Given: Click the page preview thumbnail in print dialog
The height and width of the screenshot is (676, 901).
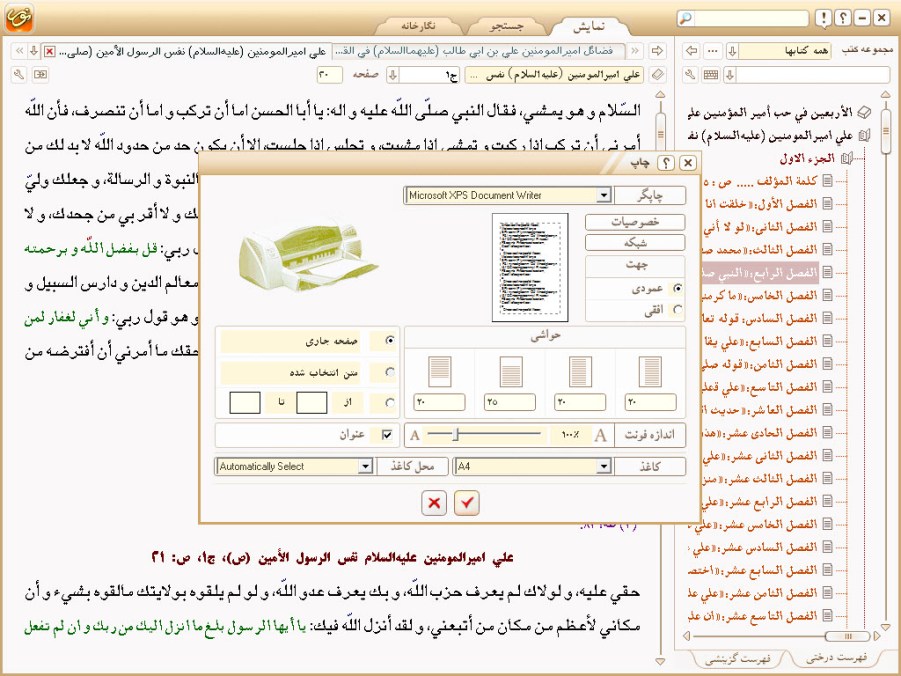Looking at the screenshot, I should click(x=530, y=267).
